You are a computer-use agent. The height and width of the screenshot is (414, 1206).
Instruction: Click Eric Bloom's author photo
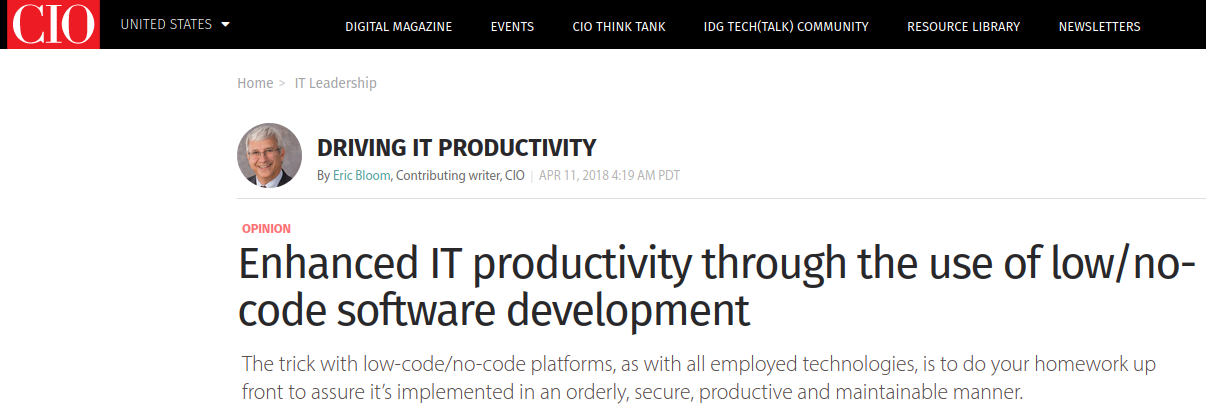pos(269,155)
